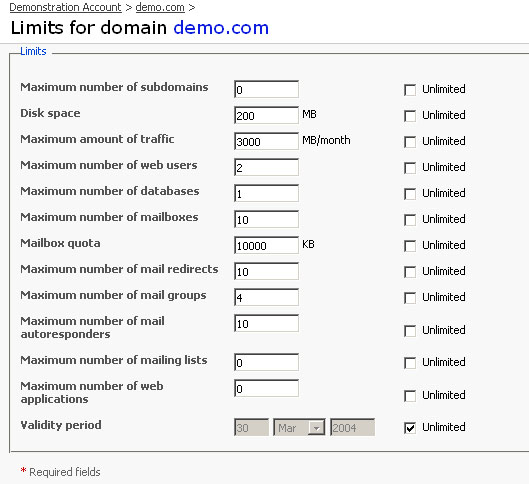The width and height of the screenshot is (529, 484).
Task: Click the maximum number of subdomains field
Action: point(267,89)
